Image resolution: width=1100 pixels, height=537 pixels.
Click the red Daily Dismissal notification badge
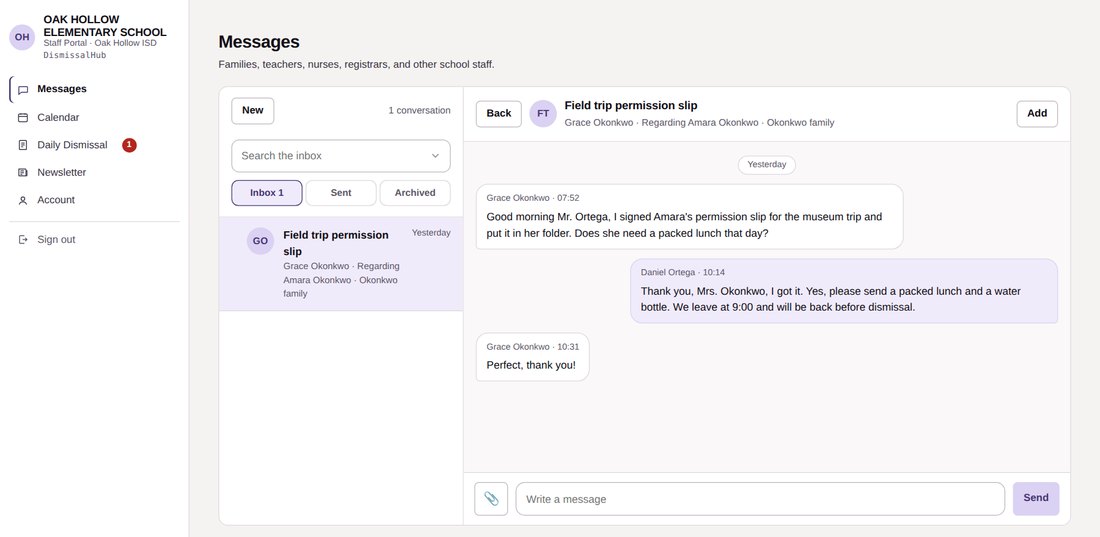coord(129,145)
